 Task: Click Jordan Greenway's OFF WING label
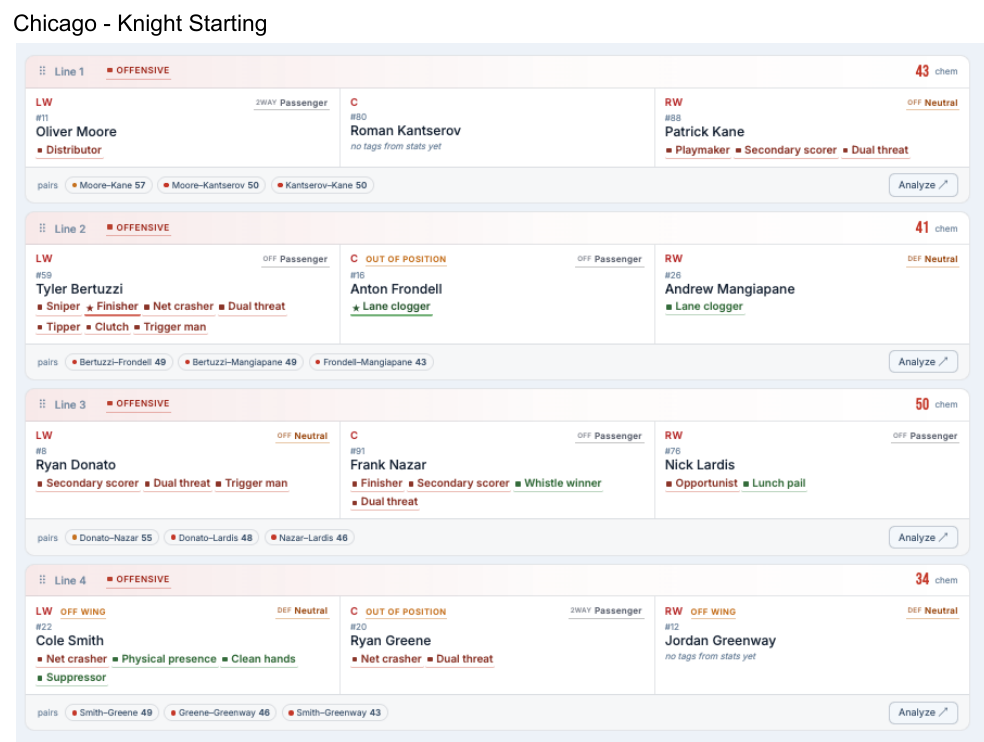click(x=713, y=612)
